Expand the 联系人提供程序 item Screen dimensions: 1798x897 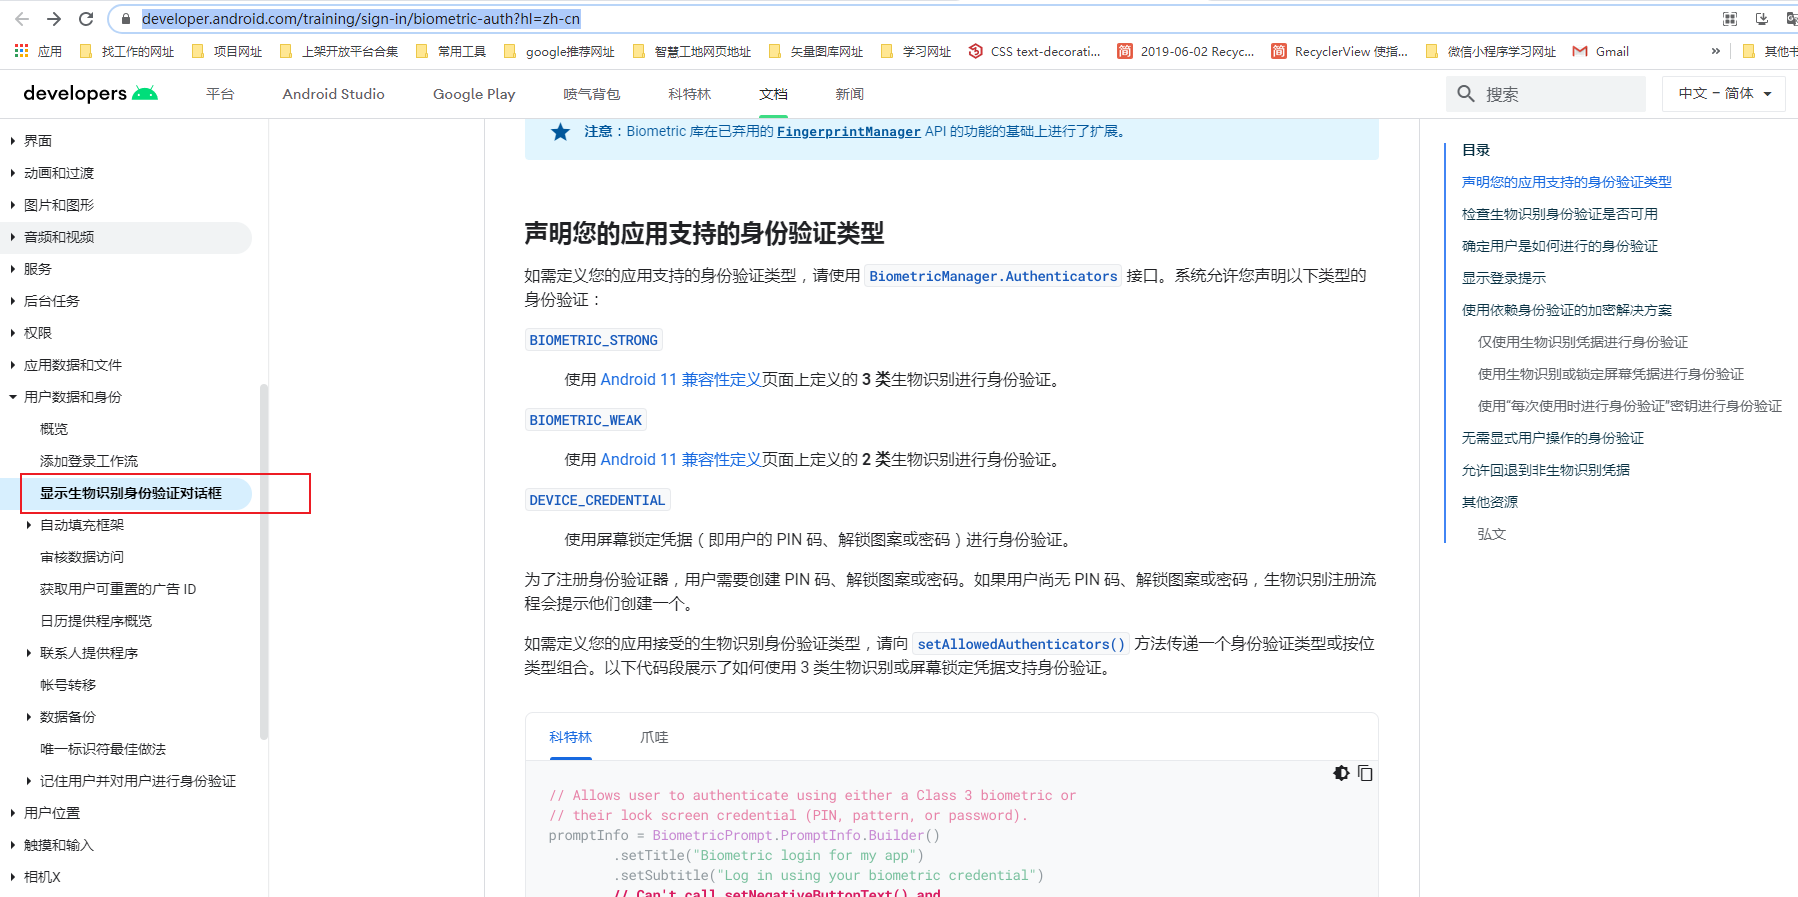(29, 653)
